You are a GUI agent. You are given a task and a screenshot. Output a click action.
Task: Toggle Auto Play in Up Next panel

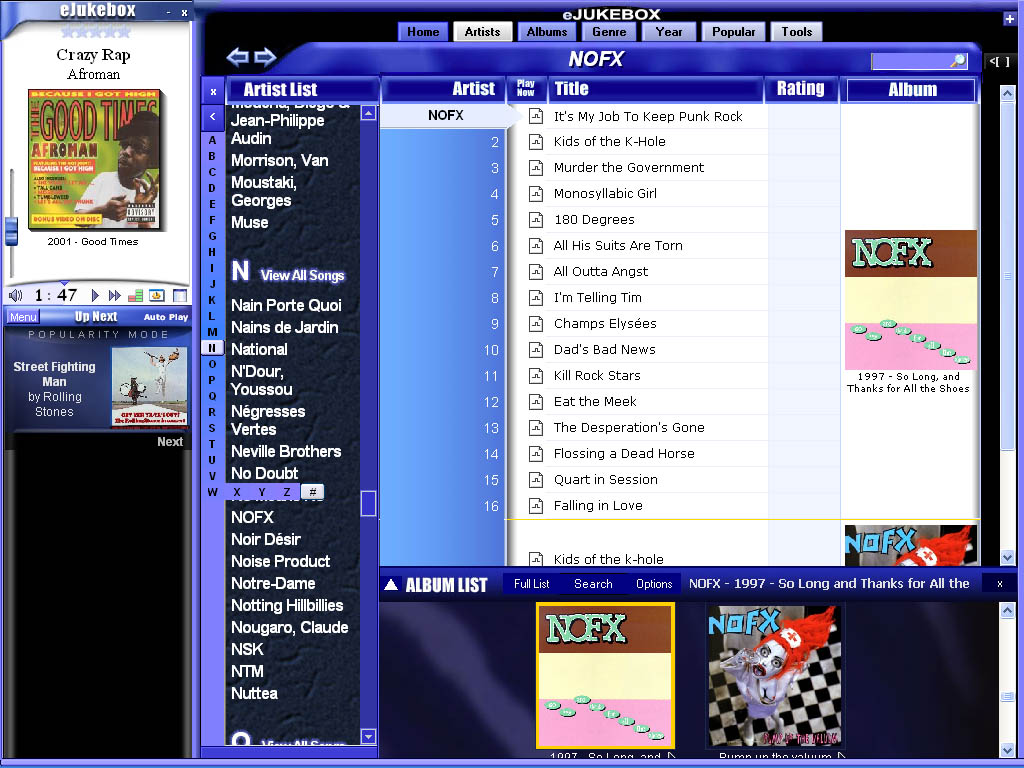pos(166,317)
